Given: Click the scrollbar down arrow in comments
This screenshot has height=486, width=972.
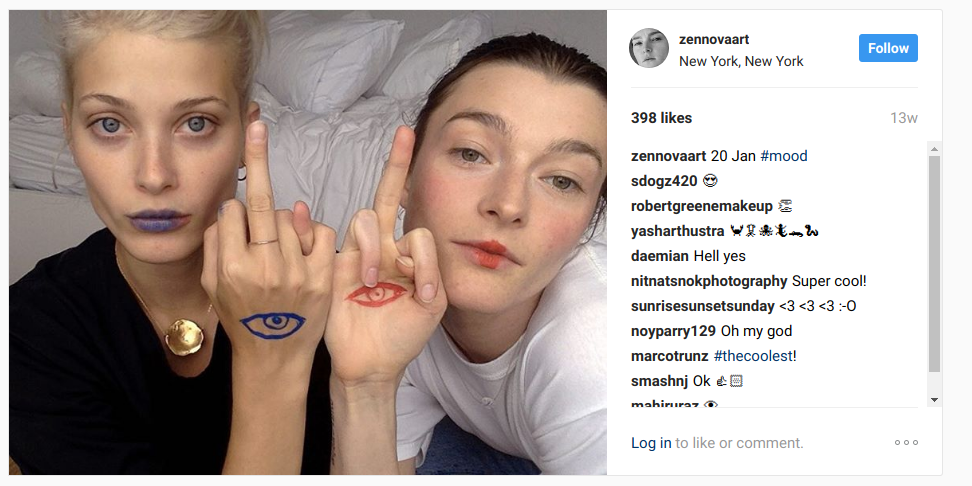Looking at the screenshot, I should tap(934, 400).
